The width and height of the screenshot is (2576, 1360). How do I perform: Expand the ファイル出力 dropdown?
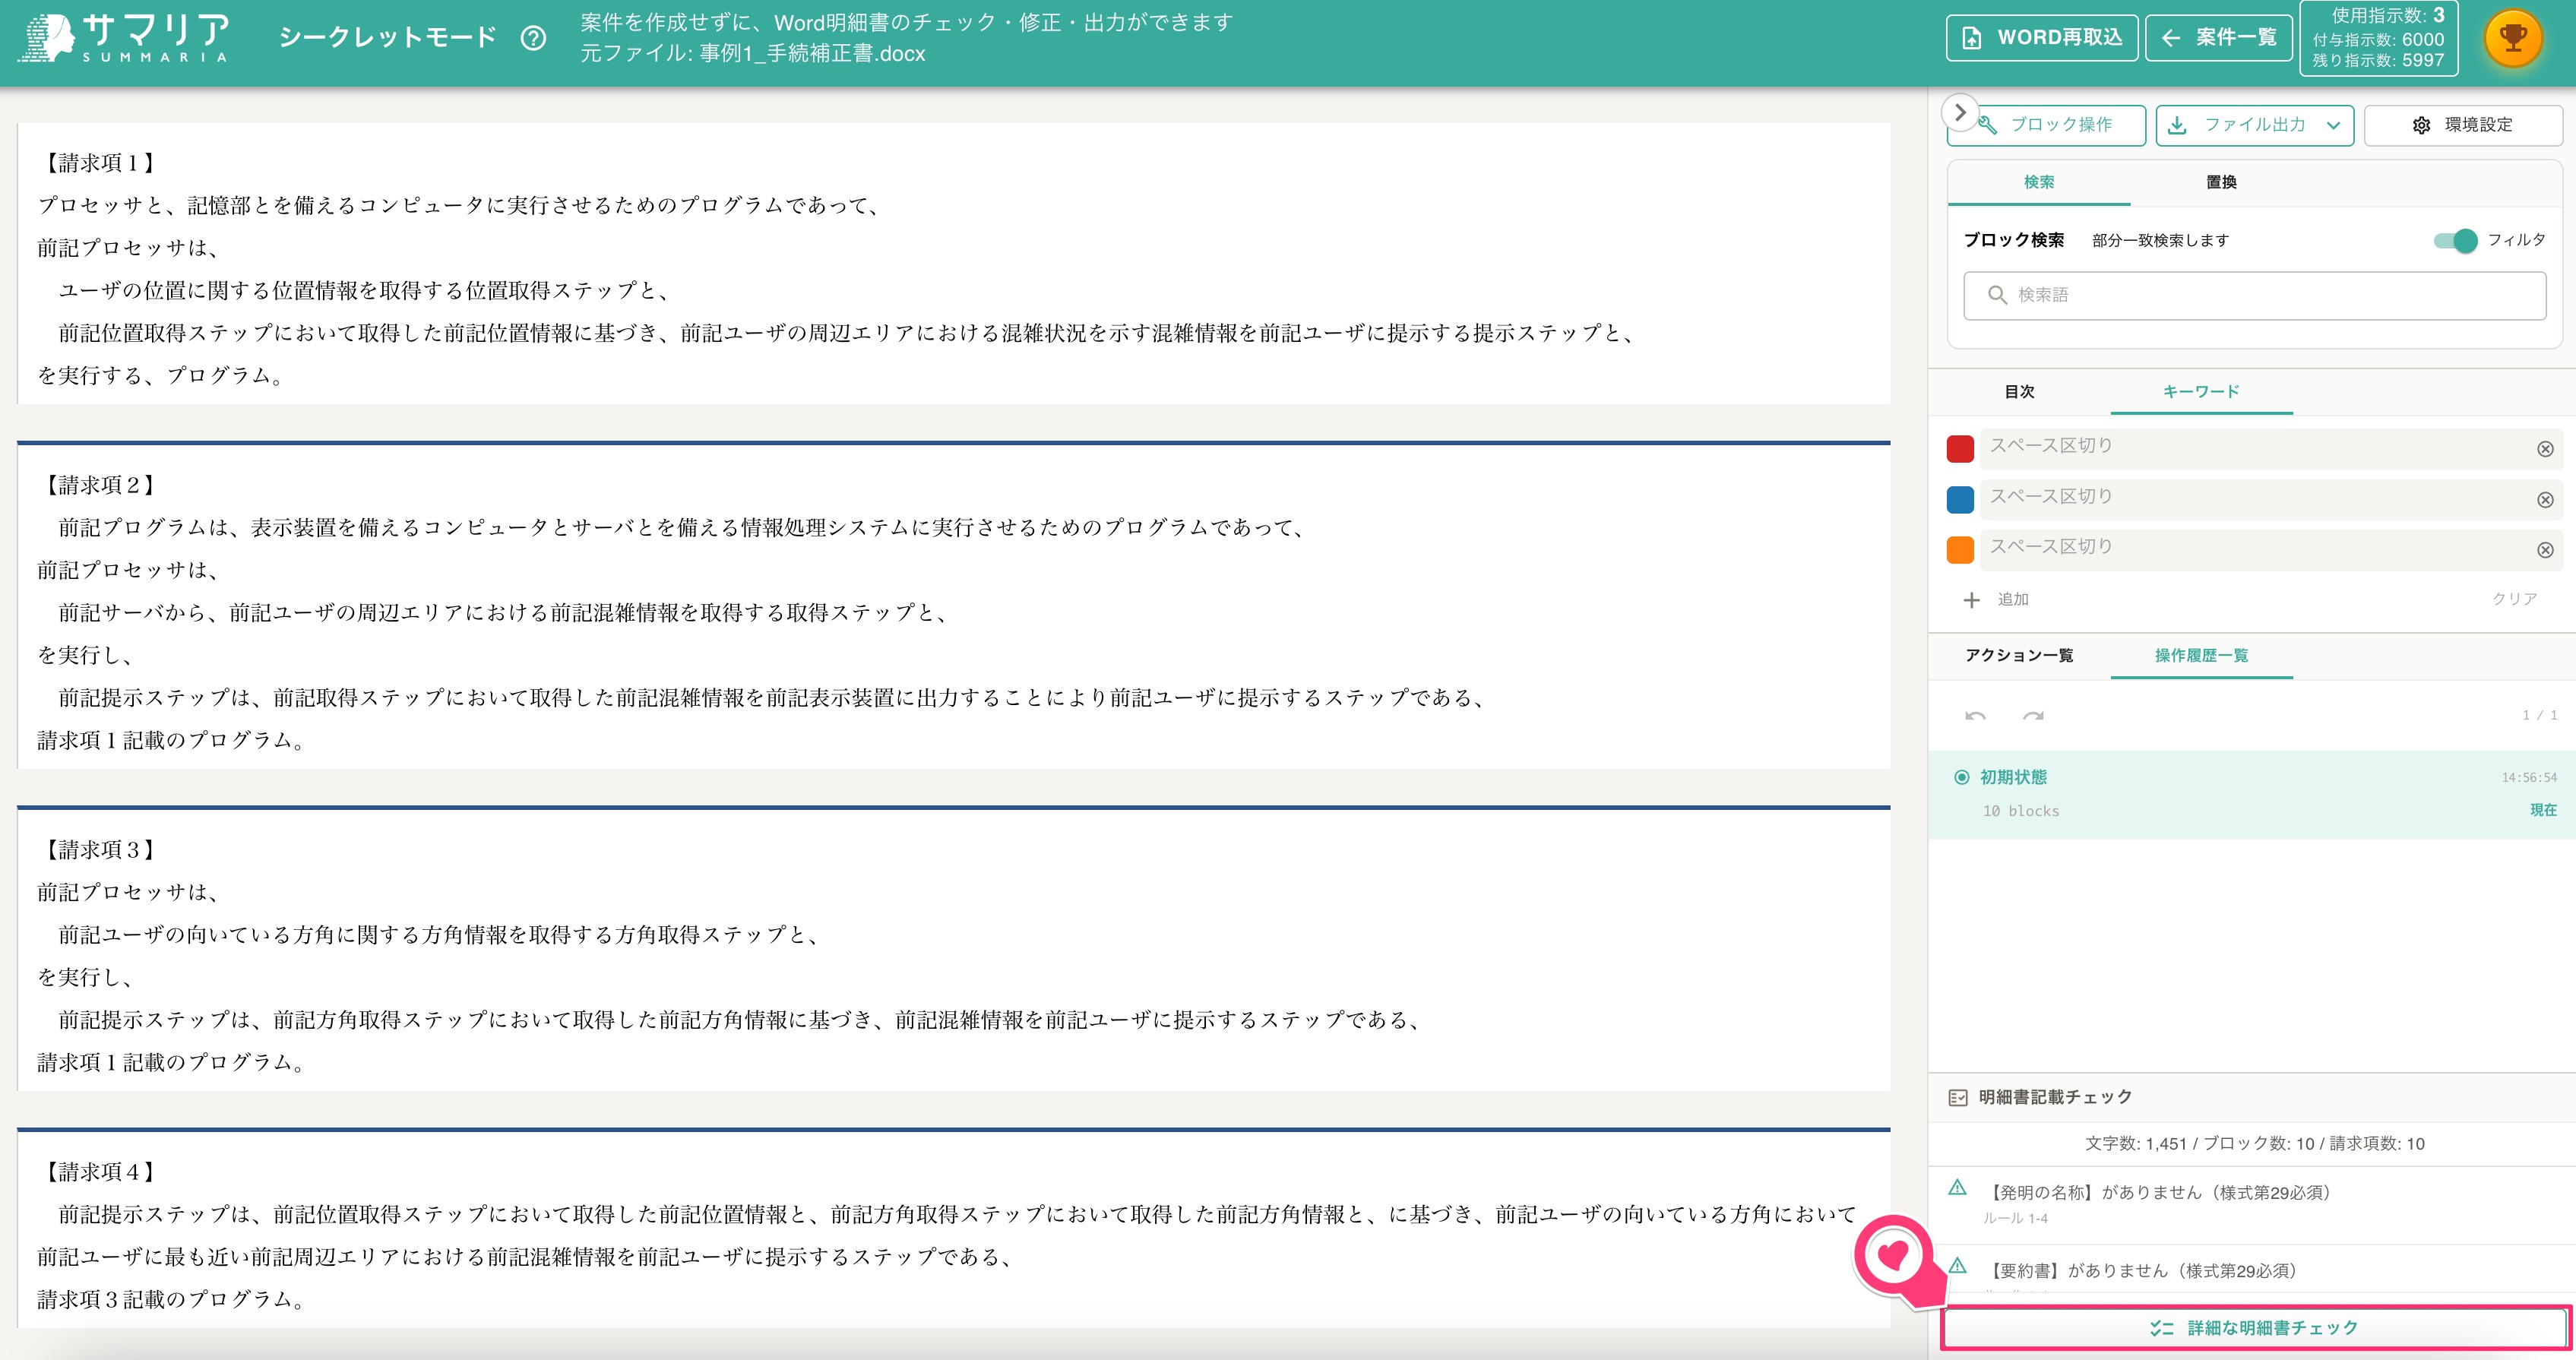point(2254,125)
